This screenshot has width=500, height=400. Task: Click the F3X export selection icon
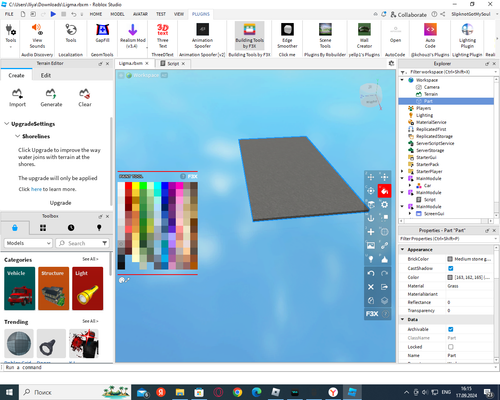[384, 287]
